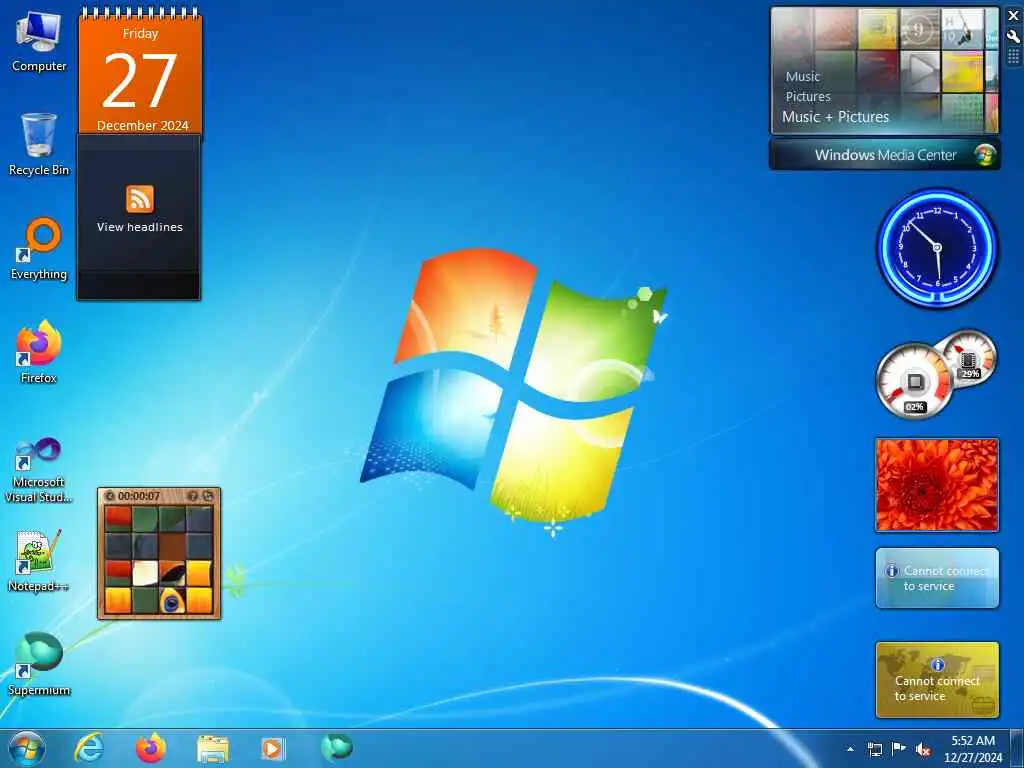The image size is (1024, 768).
Task: Select Music + Pictures heading
Action: click(x=835, y=117)
